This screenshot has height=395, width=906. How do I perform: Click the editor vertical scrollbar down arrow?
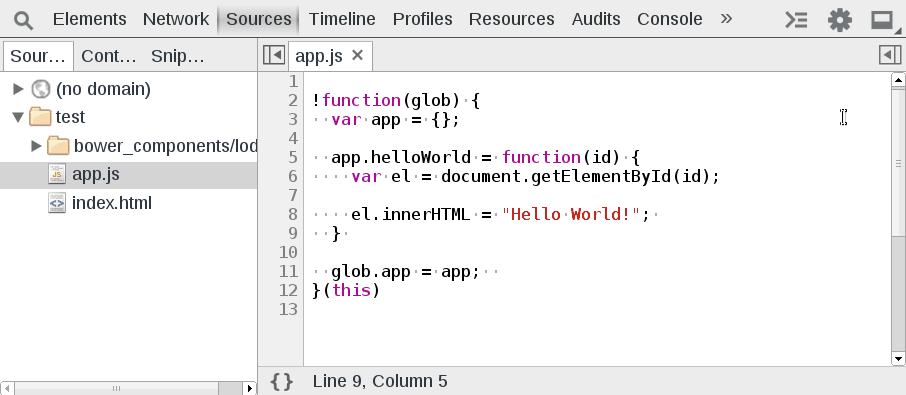click(898, 359)
